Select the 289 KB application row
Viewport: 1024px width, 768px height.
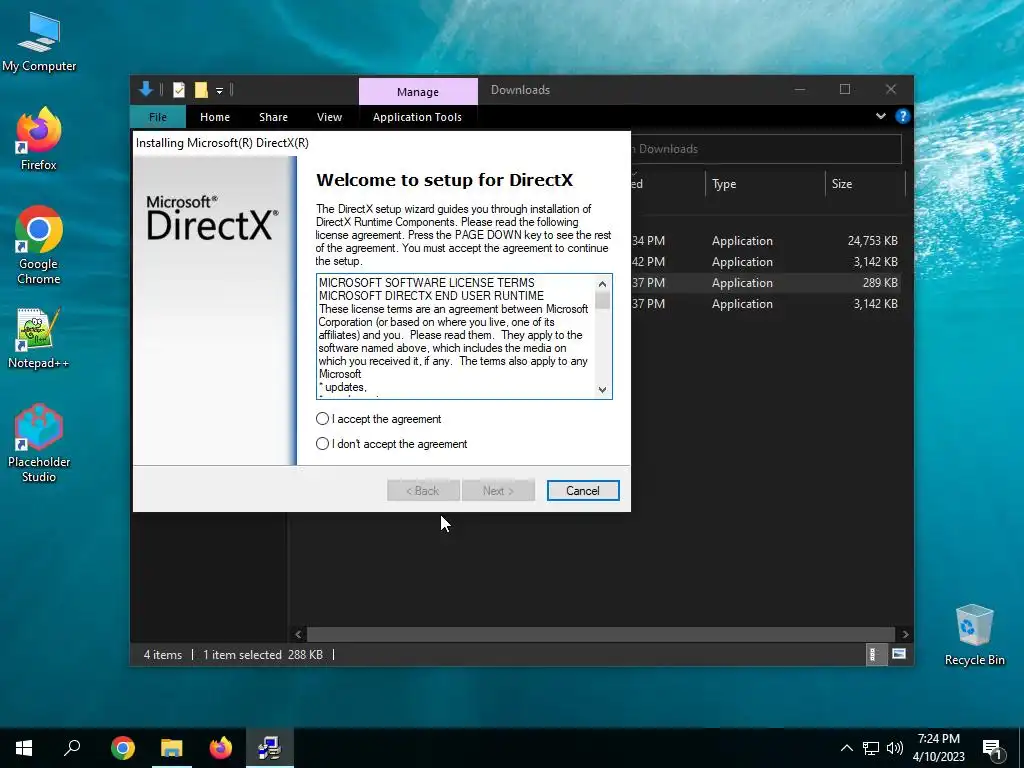tap(765, 283)
